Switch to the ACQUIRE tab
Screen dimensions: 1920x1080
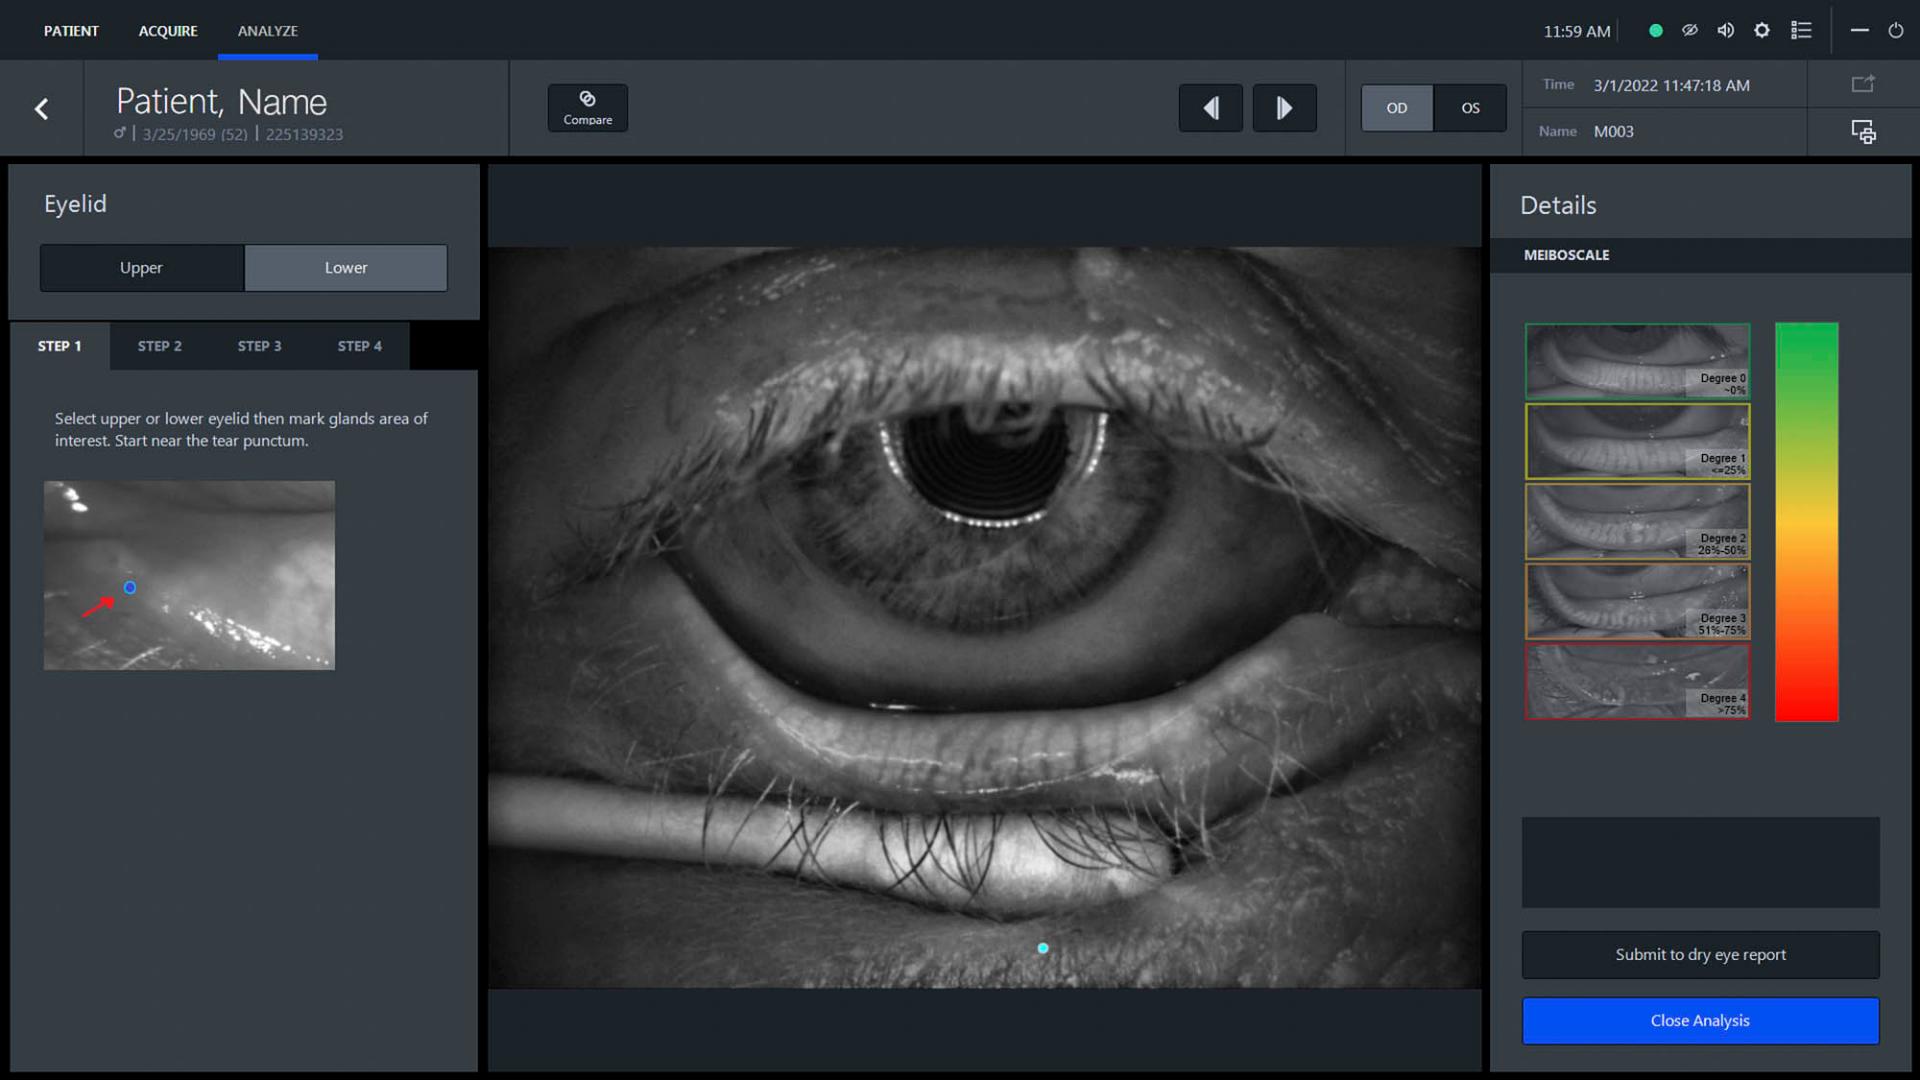pos(168,31)
